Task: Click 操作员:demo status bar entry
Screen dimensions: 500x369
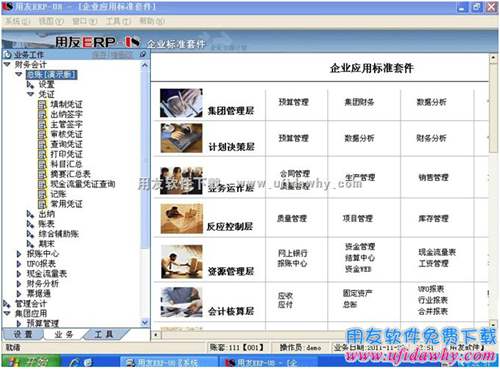Action: point(300,348)
